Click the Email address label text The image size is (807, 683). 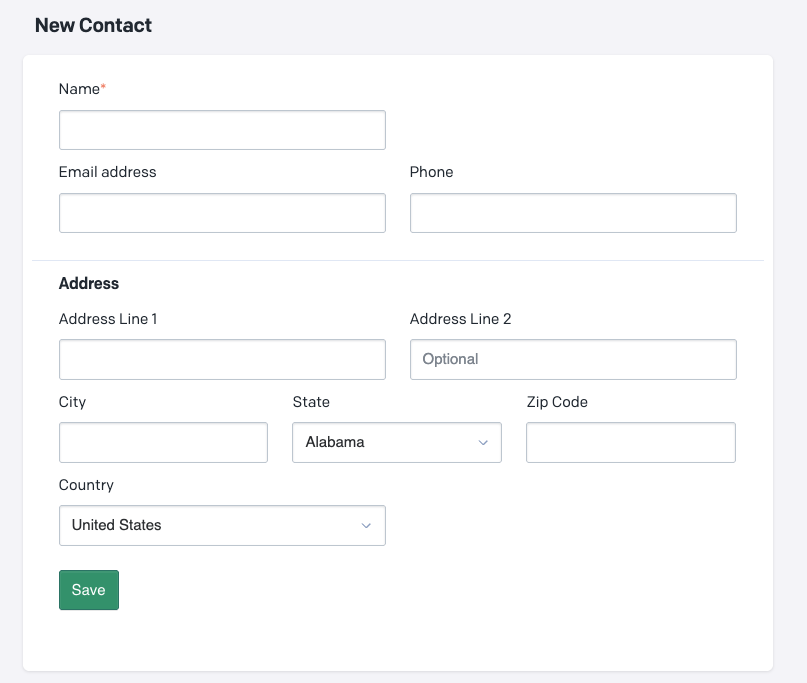pyautogui.click(x=108, y=172)
